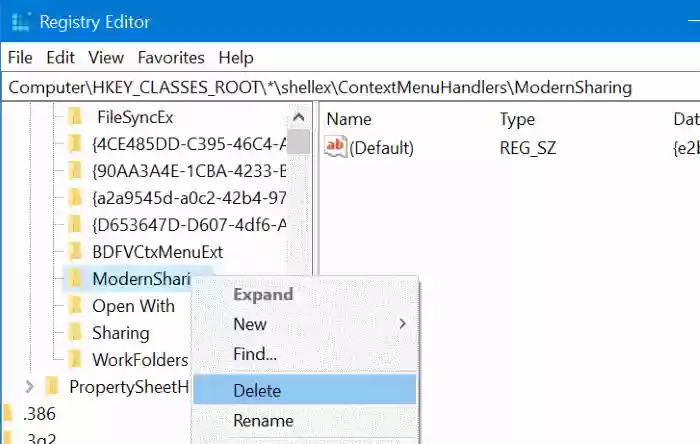Click the {90AA3A4E-1CBA key folder icon
700x444 pixels.
pyautogui.click(x=75, y=171)
